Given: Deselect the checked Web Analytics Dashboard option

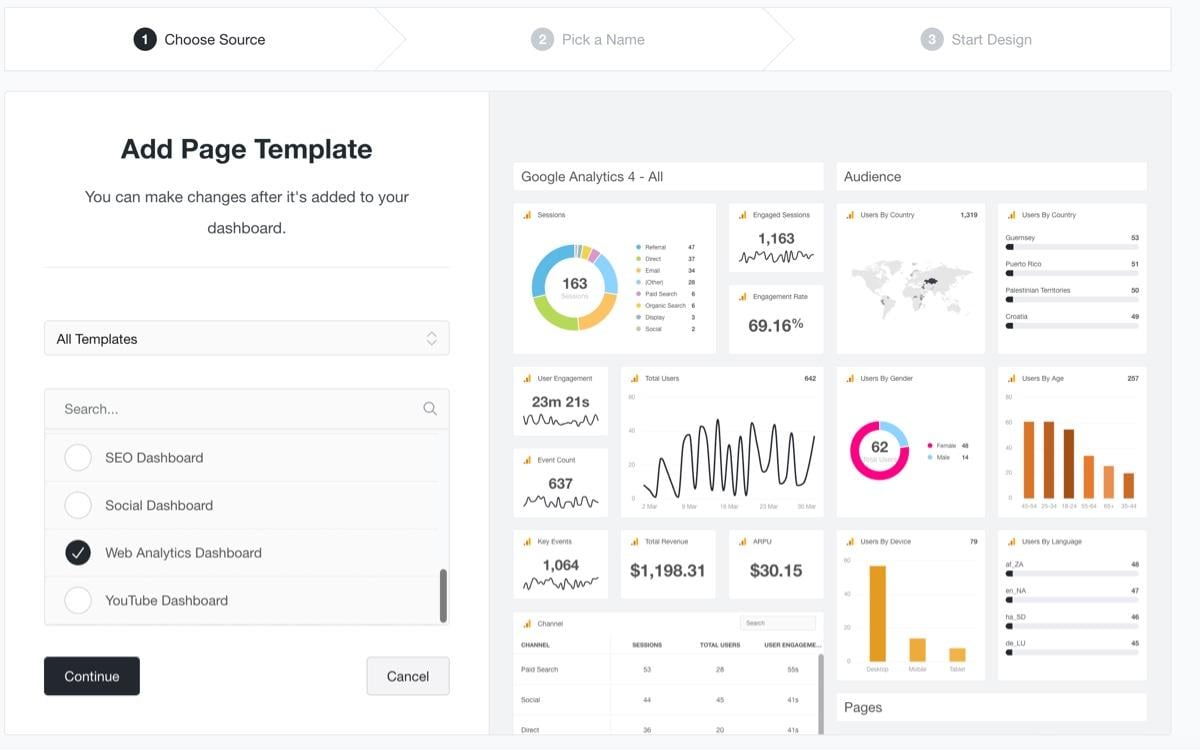Looking at the screenshot, I should 78,553.
